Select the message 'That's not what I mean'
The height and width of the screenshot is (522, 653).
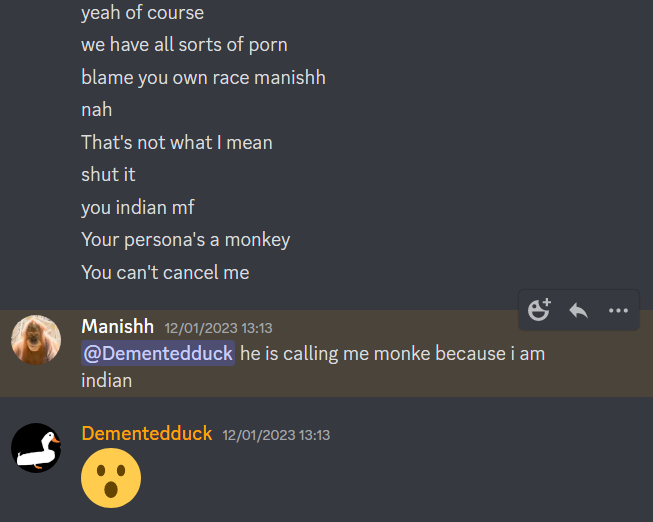click(177, 142)
